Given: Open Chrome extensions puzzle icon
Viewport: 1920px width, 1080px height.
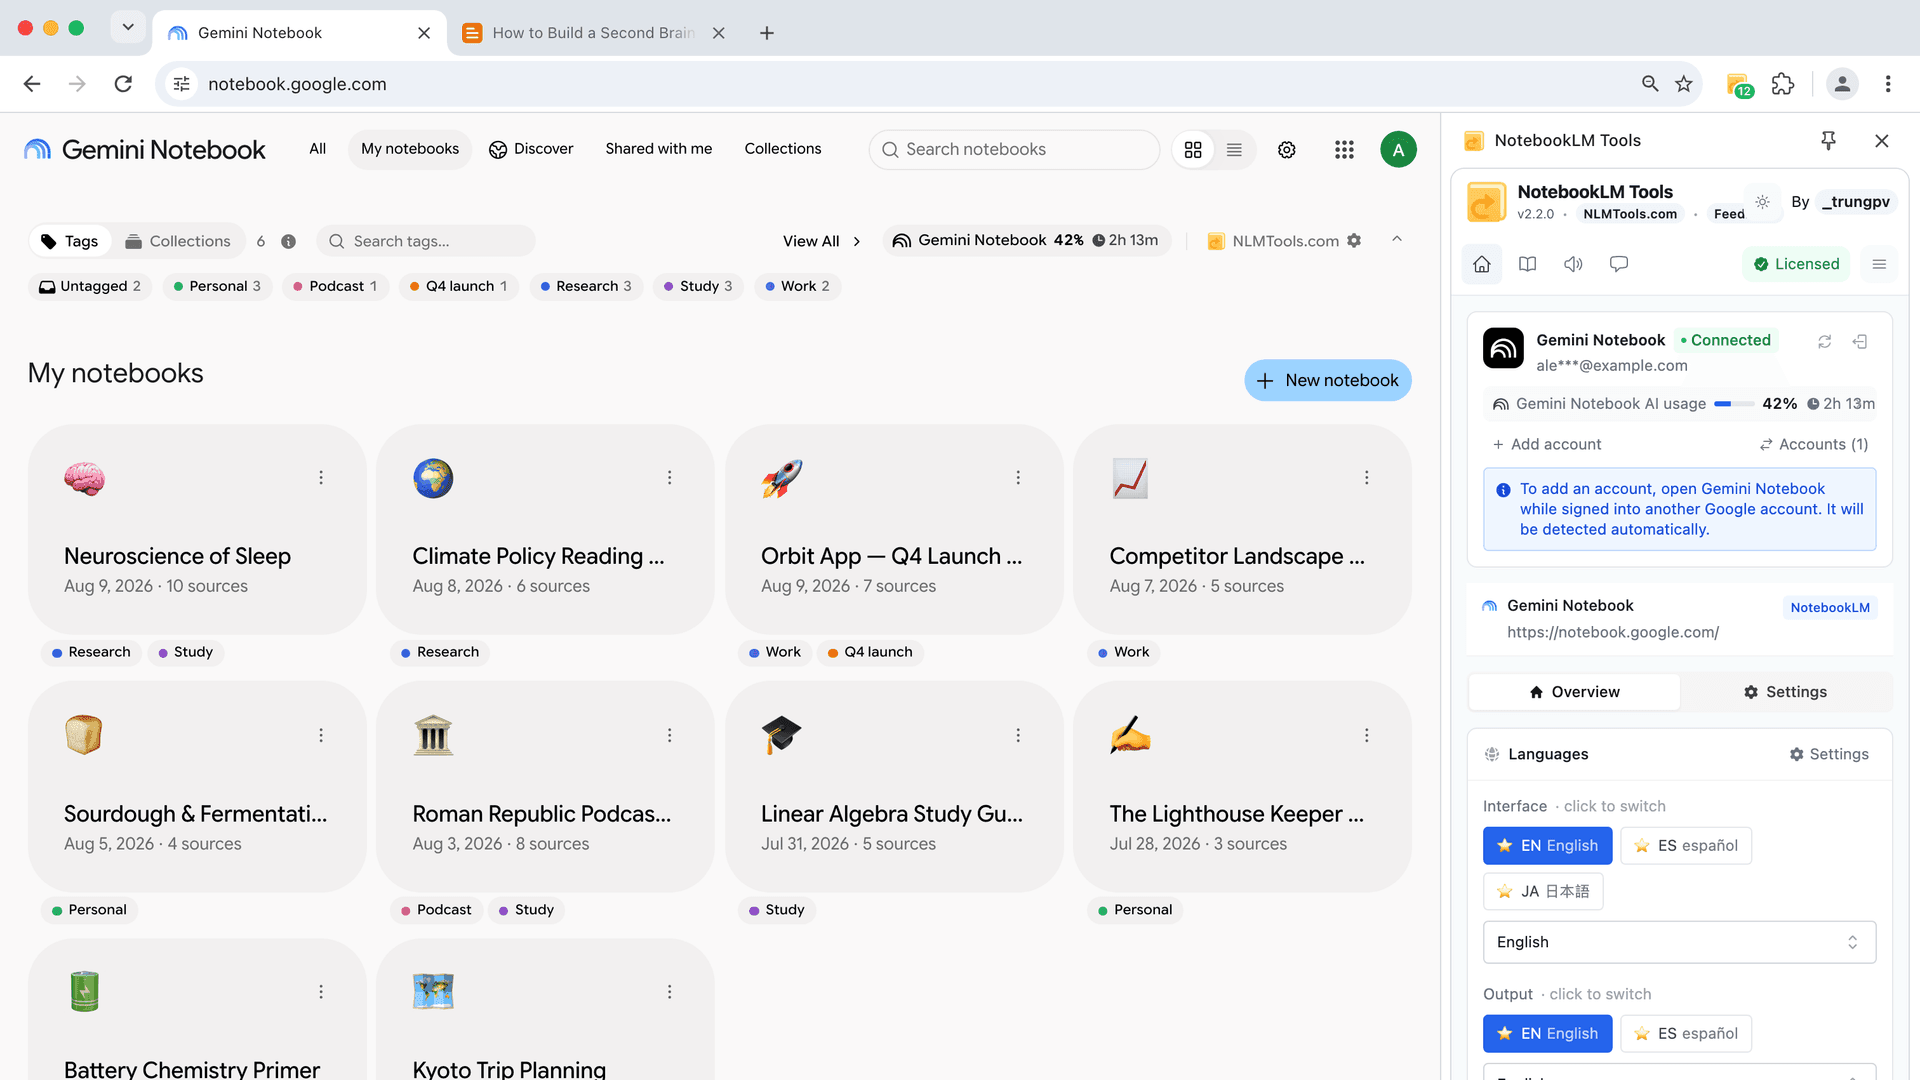Looking at the screenshot, I should (1783, 84).
